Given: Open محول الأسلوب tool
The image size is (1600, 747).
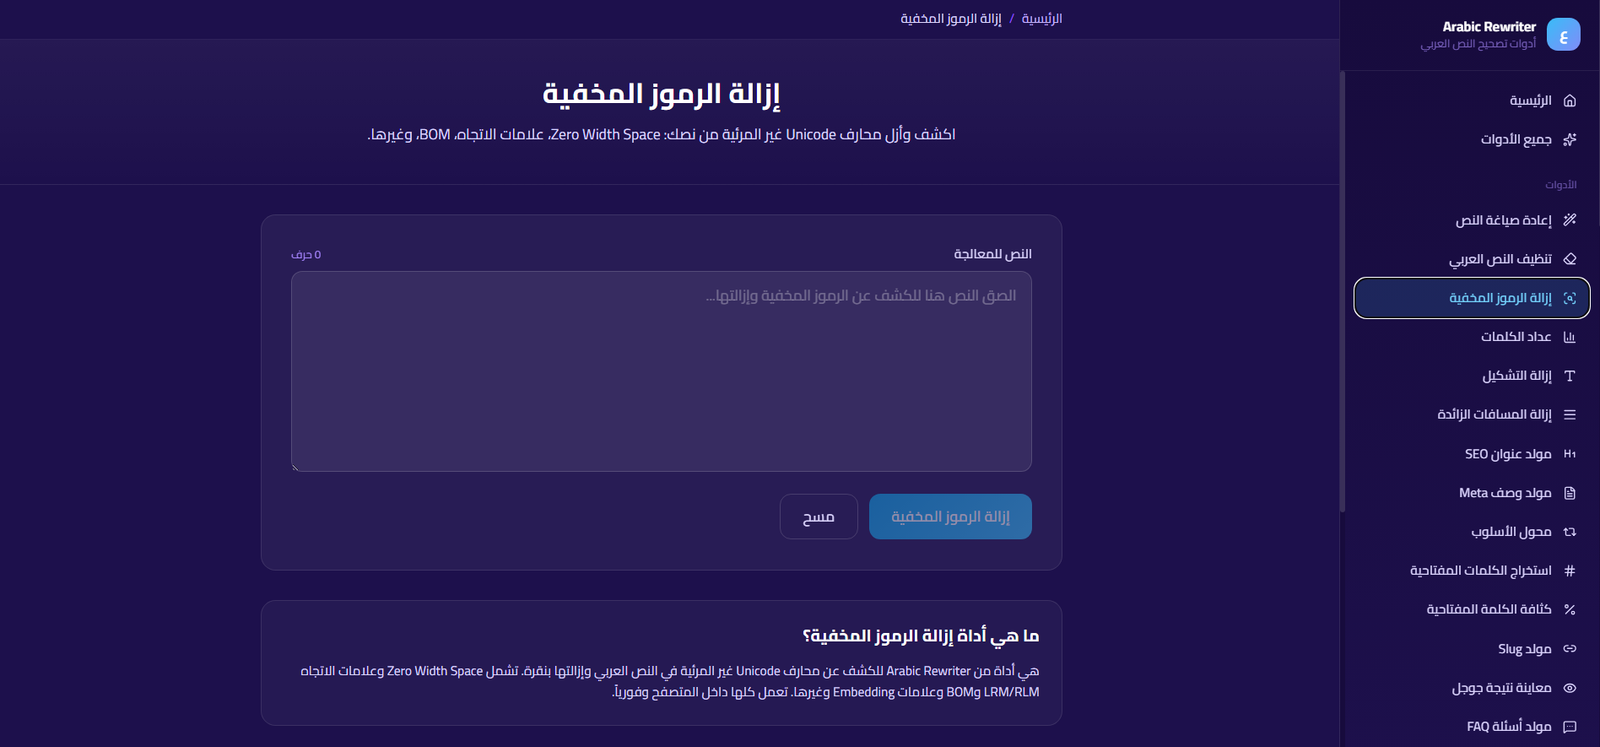Looking at the screenshot, I should click(1472, 532).
